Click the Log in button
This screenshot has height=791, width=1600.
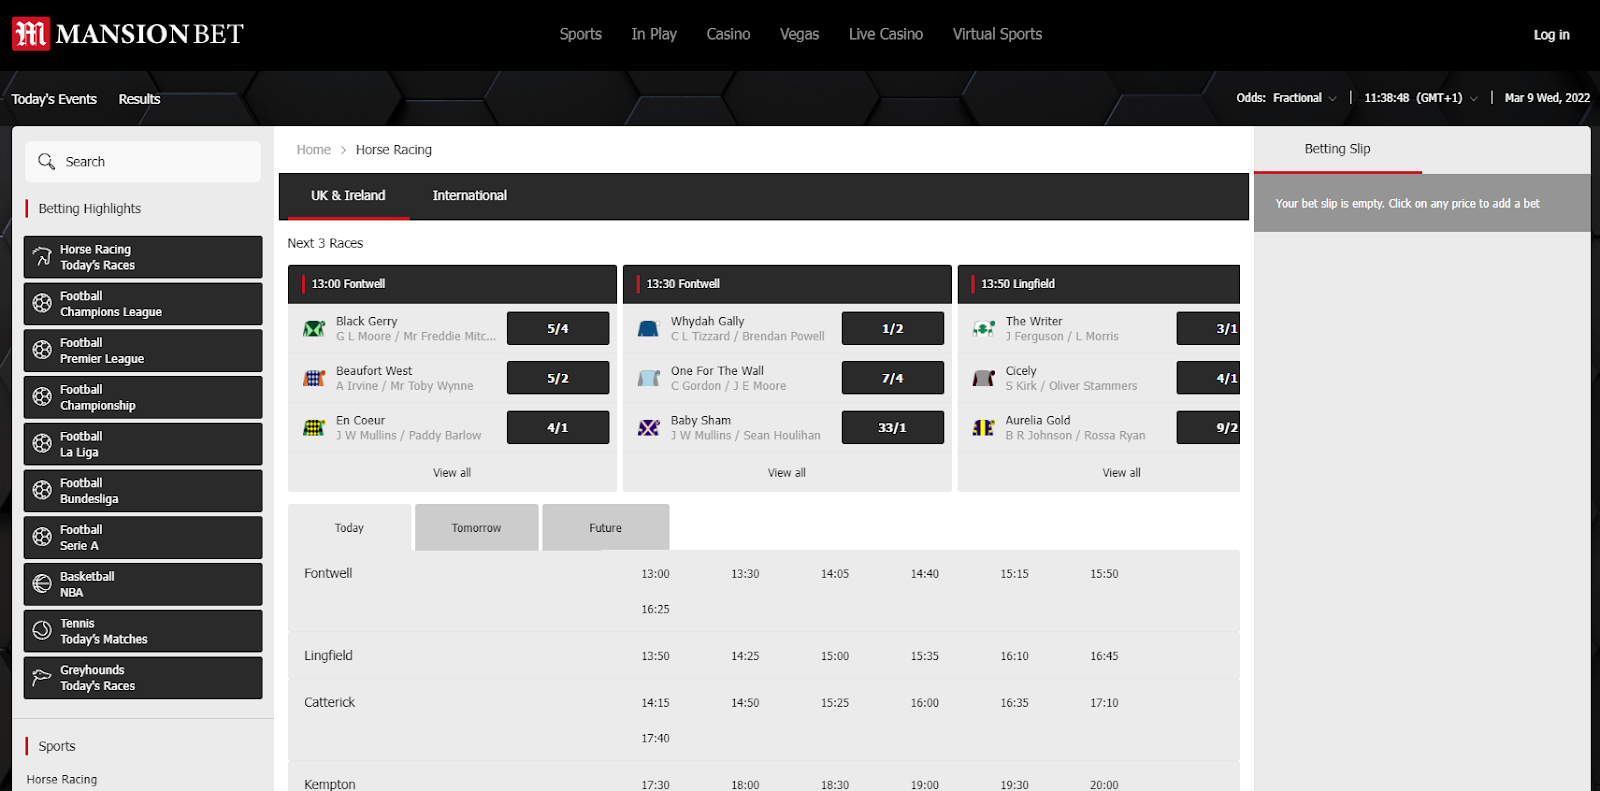pyautogui.click(x=1551, y=34)
